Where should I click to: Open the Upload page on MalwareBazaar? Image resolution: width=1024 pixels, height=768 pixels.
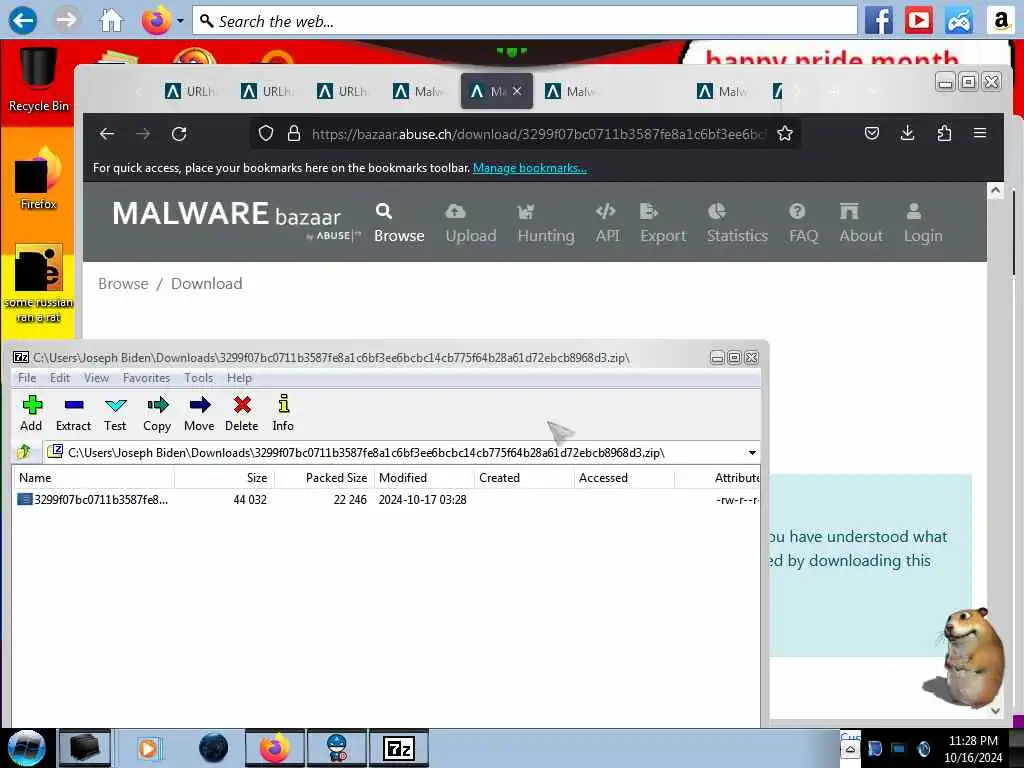click(x=471, y=223)
